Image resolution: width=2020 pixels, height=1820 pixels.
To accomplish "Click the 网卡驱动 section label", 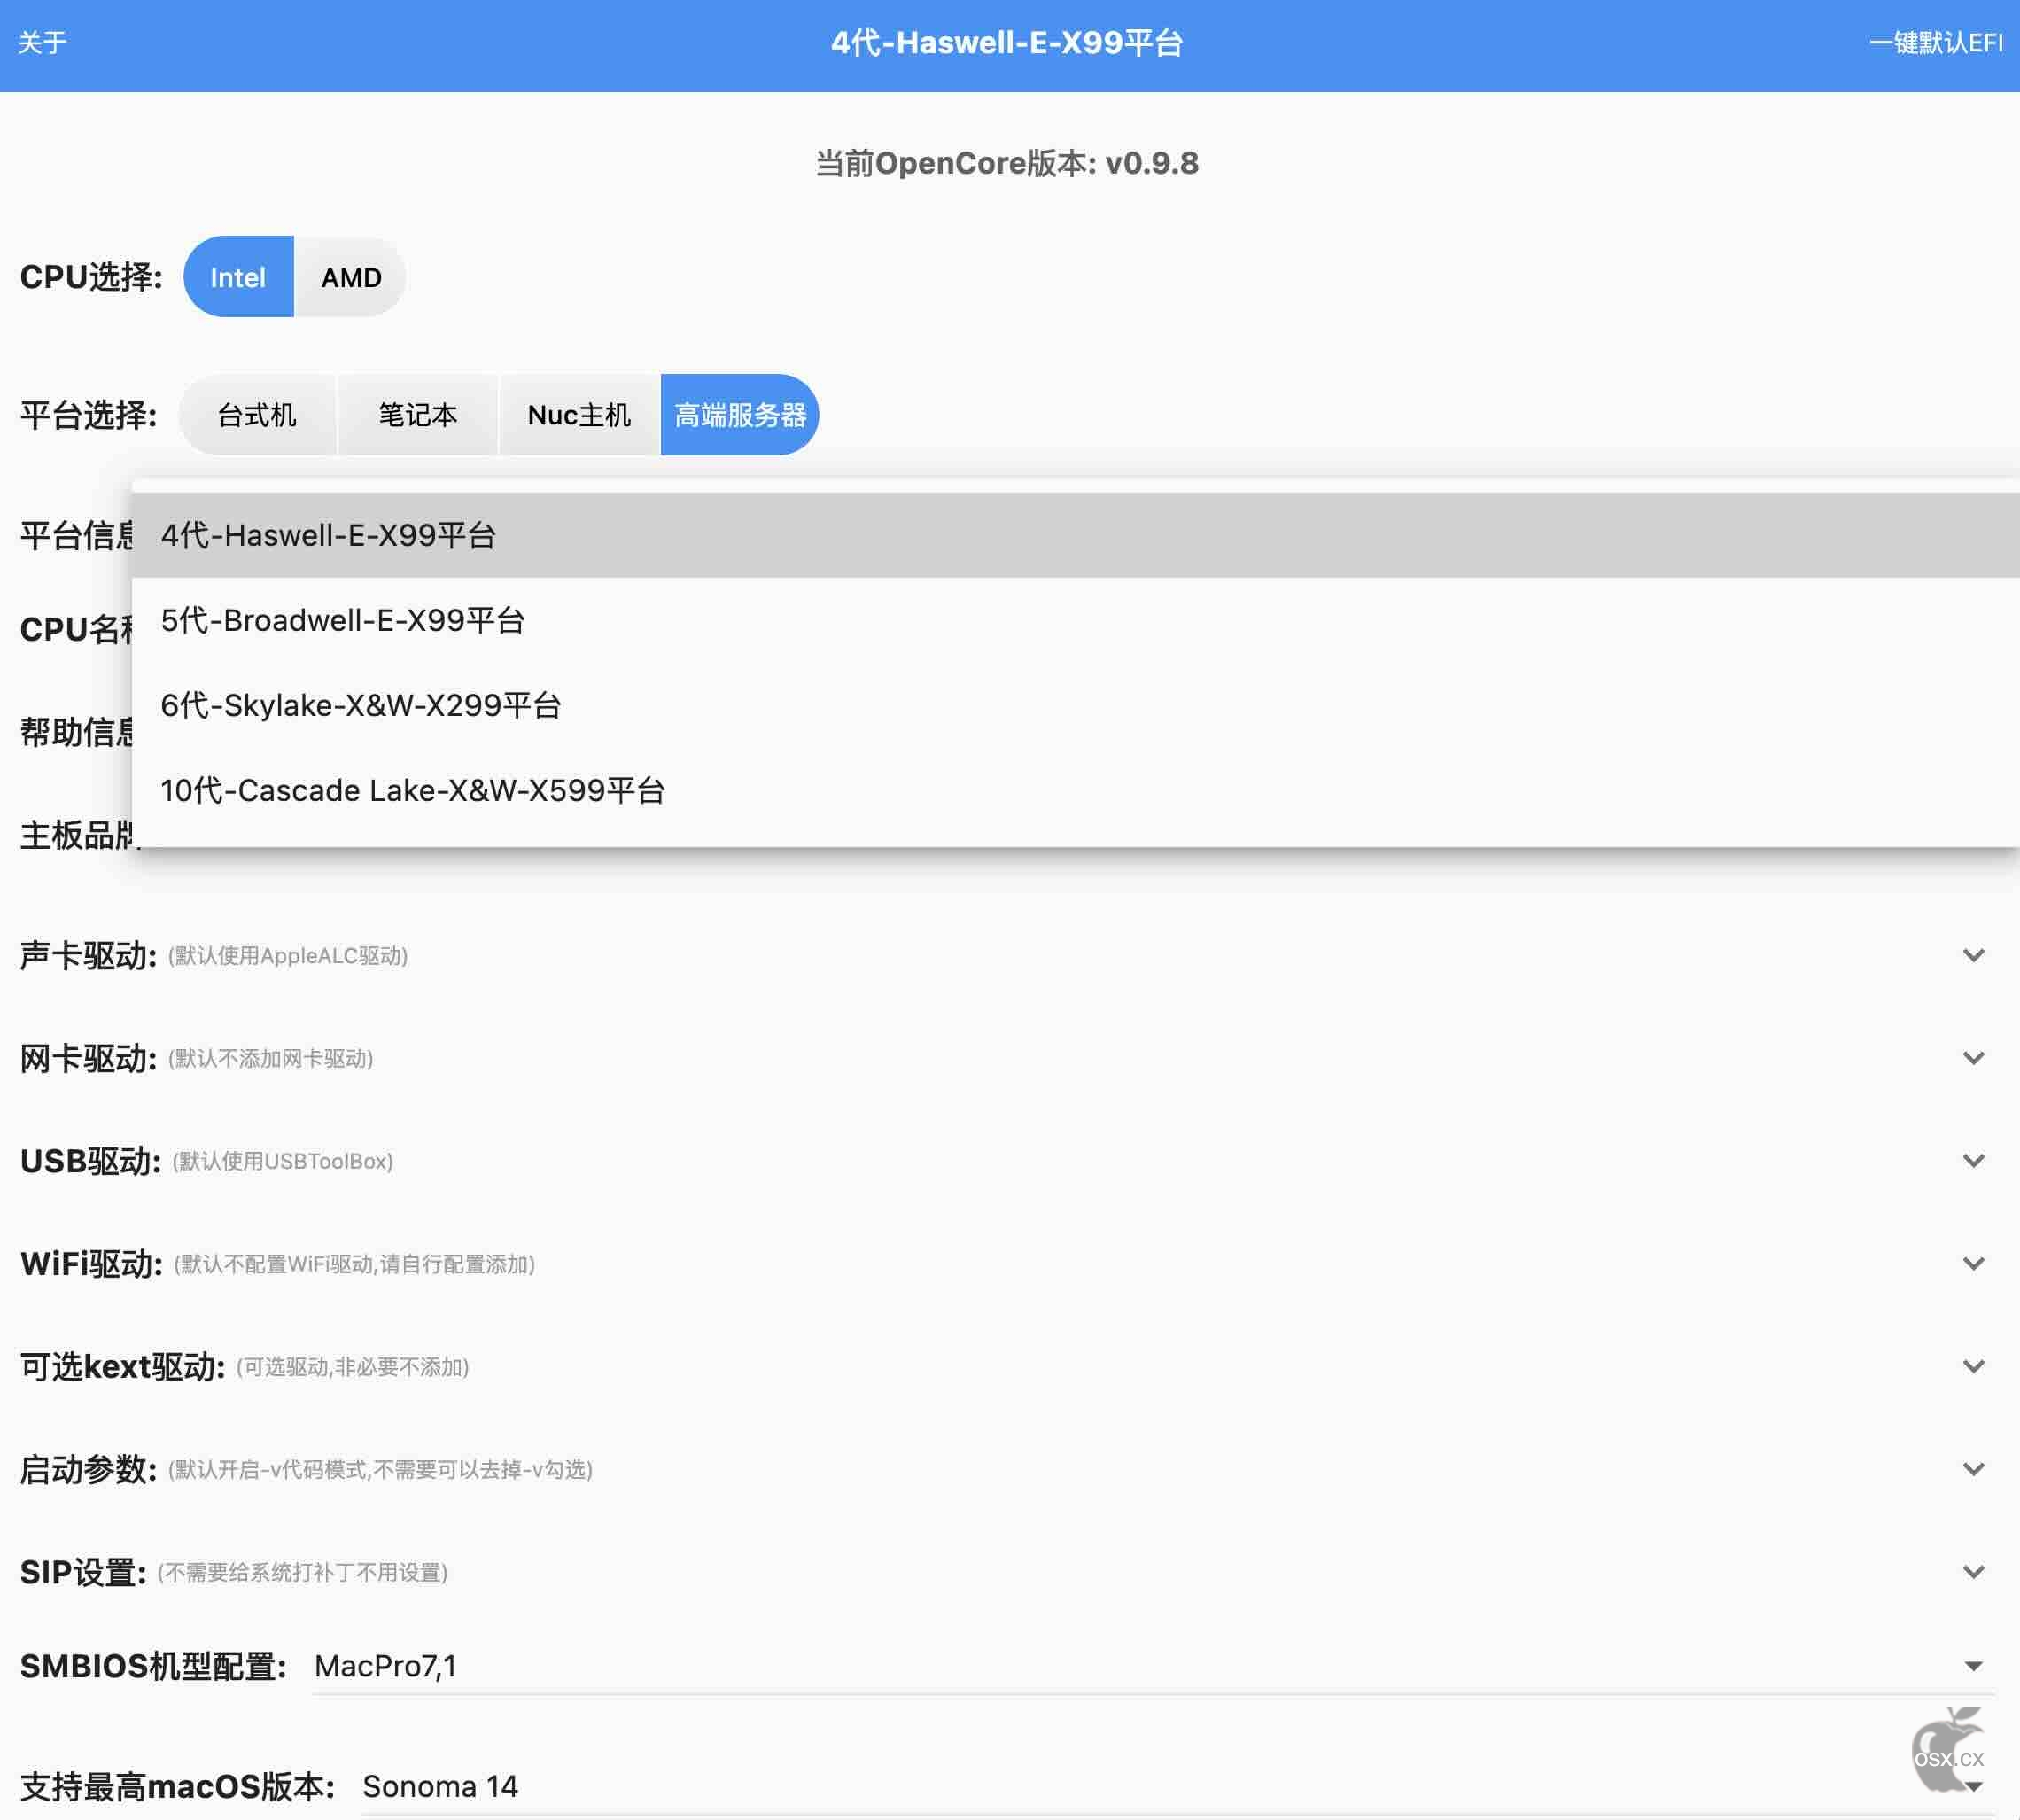I will [x=88, y=1058].
